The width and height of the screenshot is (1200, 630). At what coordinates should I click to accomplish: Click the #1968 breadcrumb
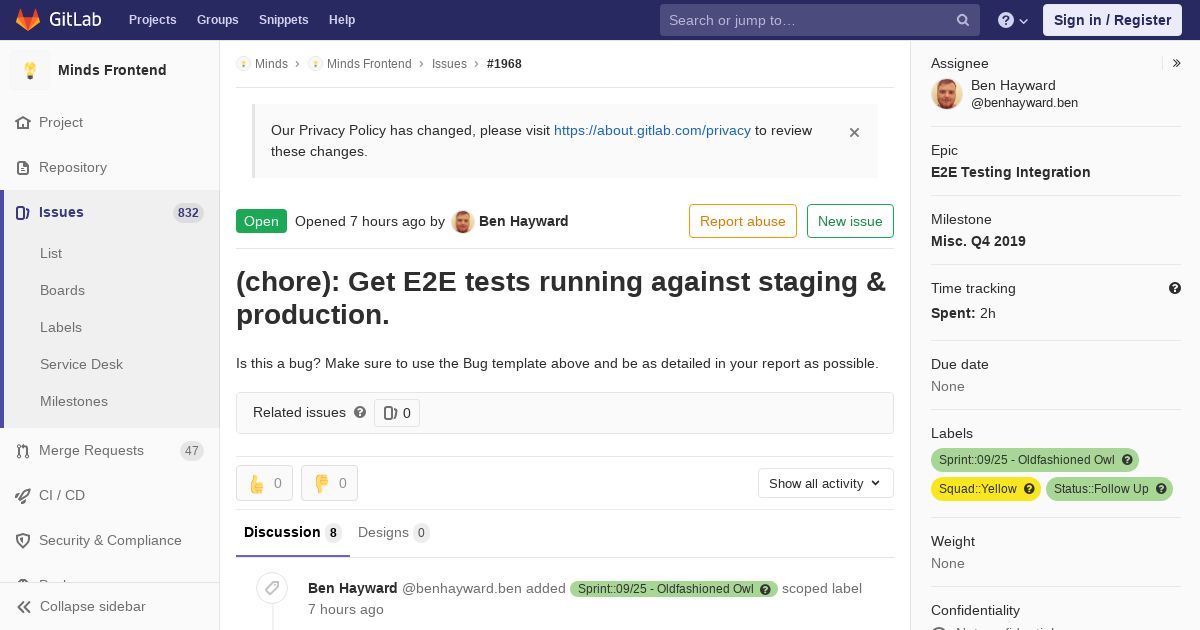(504, 63)
